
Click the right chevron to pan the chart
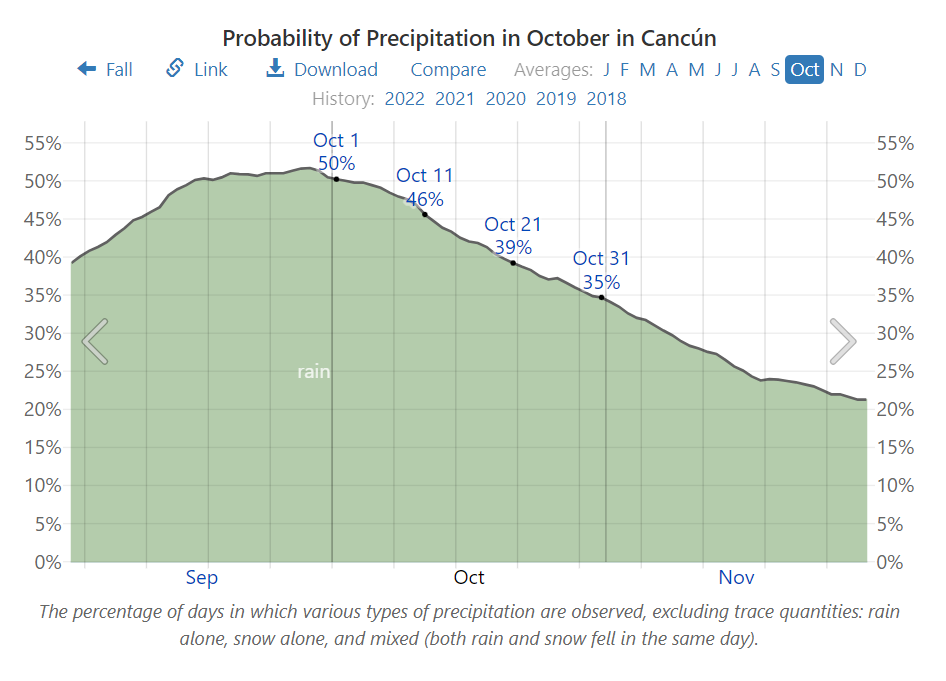pos(843,341)
